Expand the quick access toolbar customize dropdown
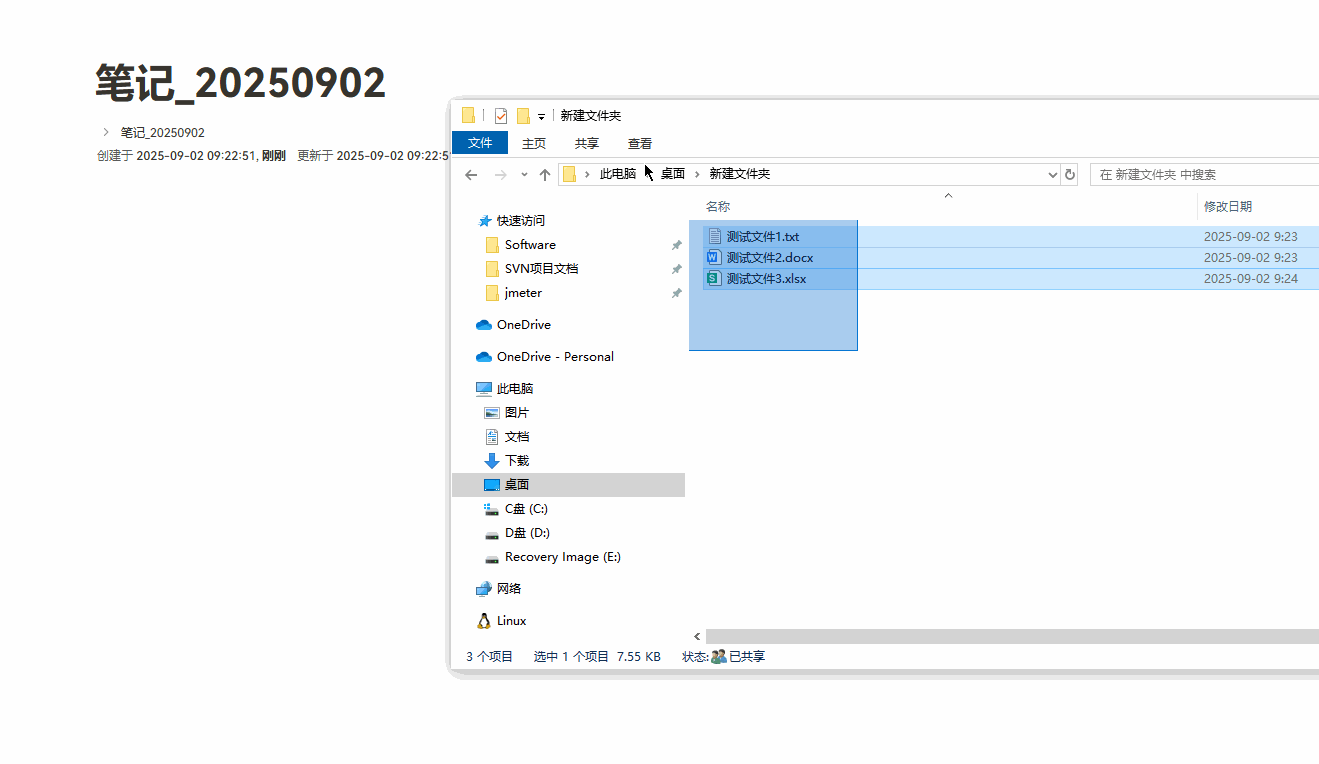 (x=540, y=116)
